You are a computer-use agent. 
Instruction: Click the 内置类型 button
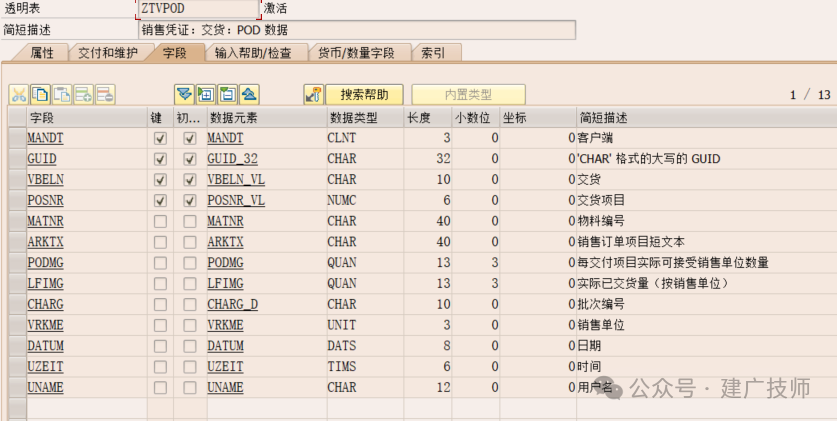468,95
